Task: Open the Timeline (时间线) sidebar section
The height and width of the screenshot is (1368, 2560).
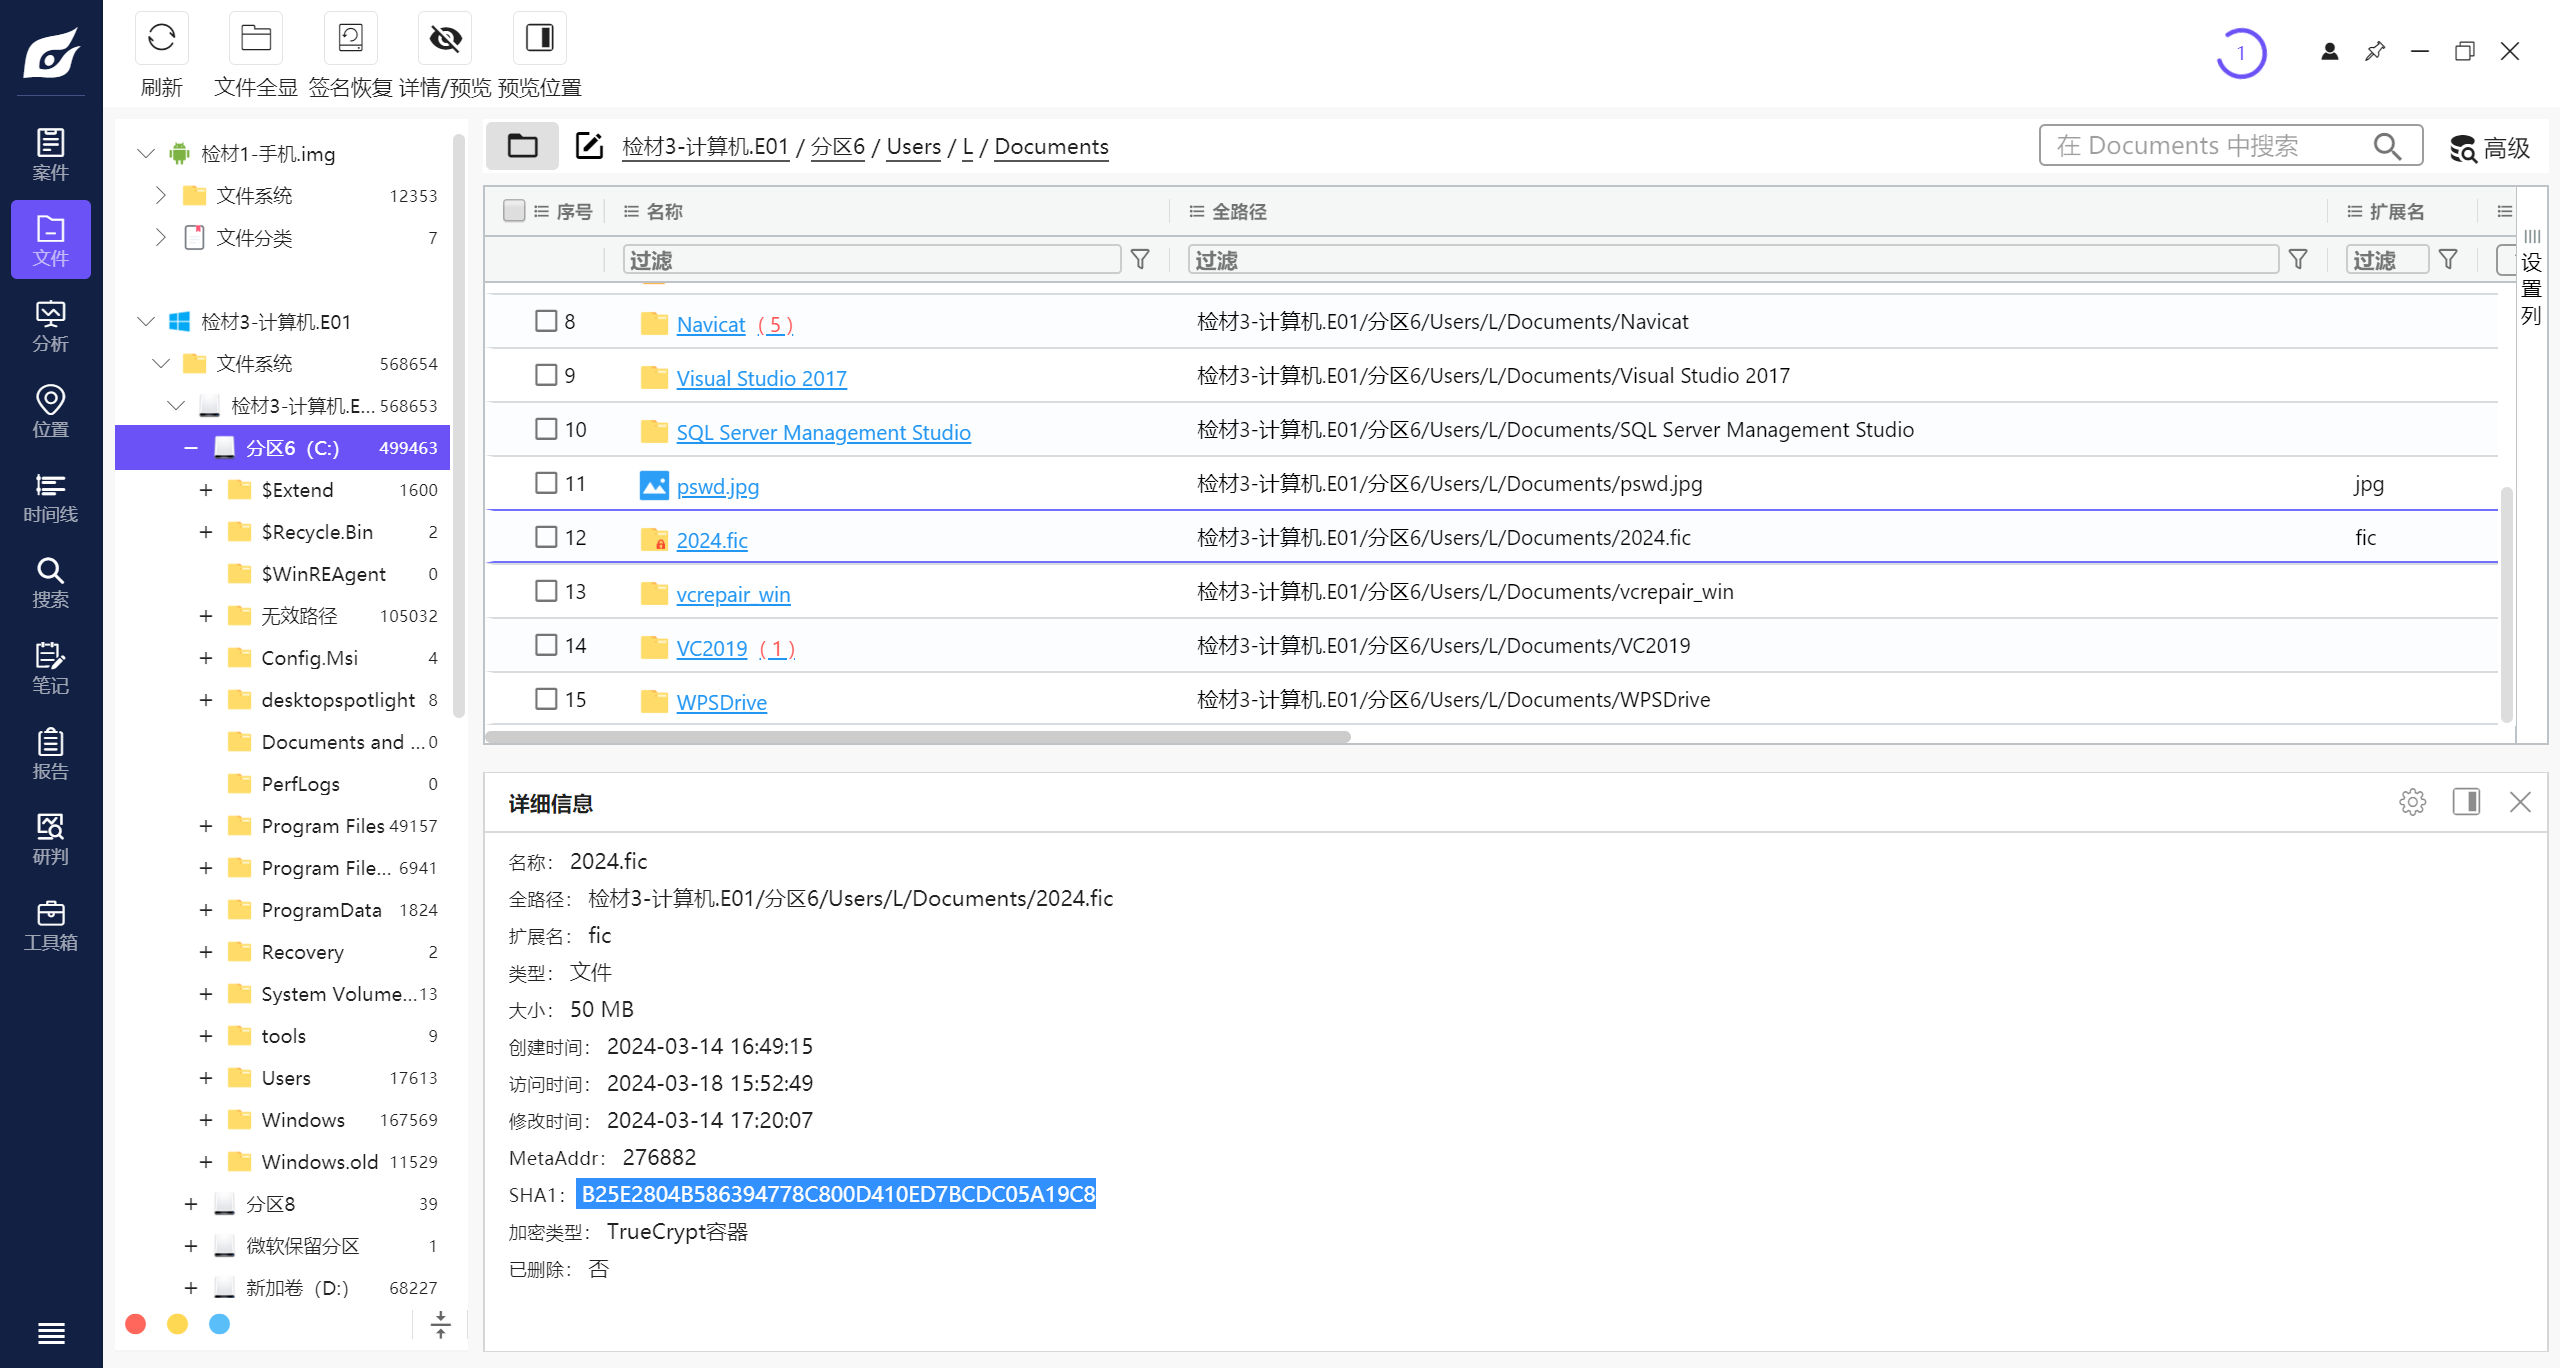Action: 50,497
